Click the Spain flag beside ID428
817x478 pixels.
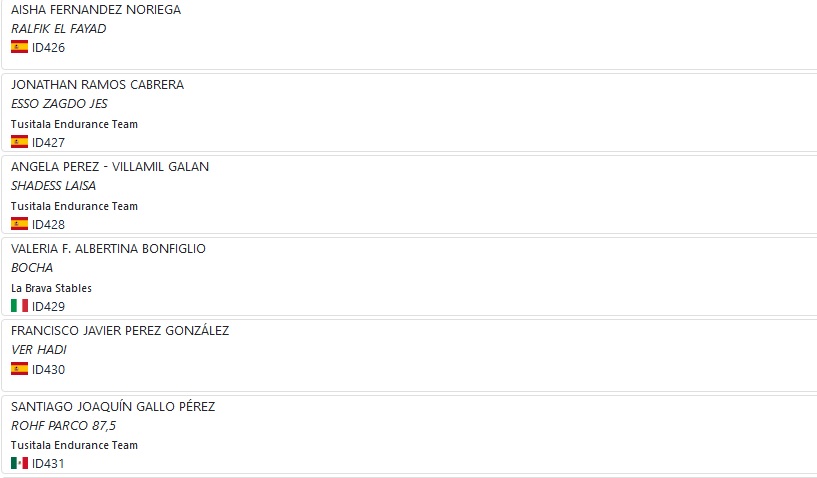click(19, 224)
